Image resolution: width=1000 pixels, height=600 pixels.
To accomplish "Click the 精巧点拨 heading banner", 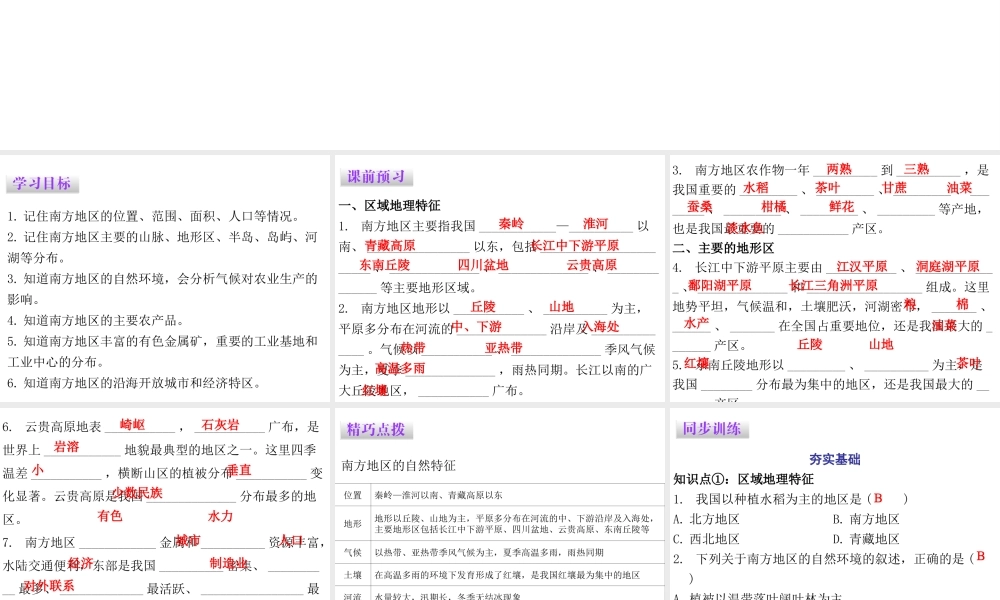I will tap(376, 430).
